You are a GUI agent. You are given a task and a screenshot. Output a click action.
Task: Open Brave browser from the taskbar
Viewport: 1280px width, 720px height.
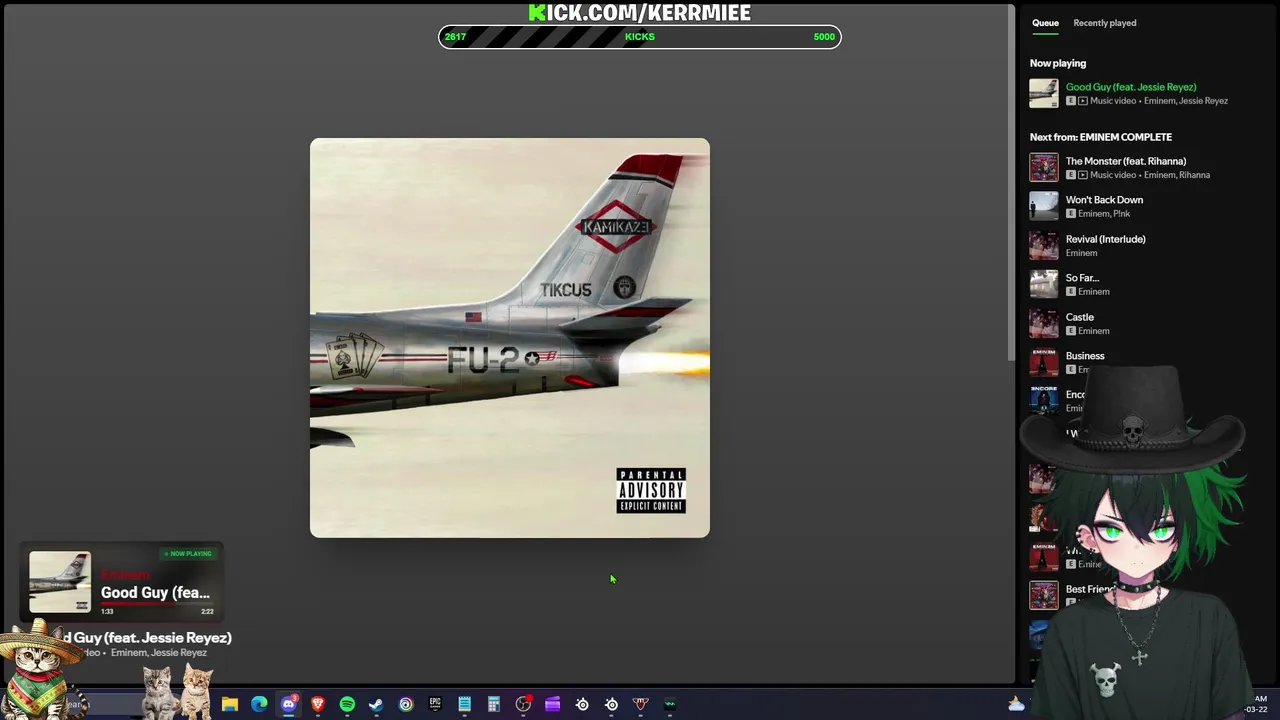point(318,705)
